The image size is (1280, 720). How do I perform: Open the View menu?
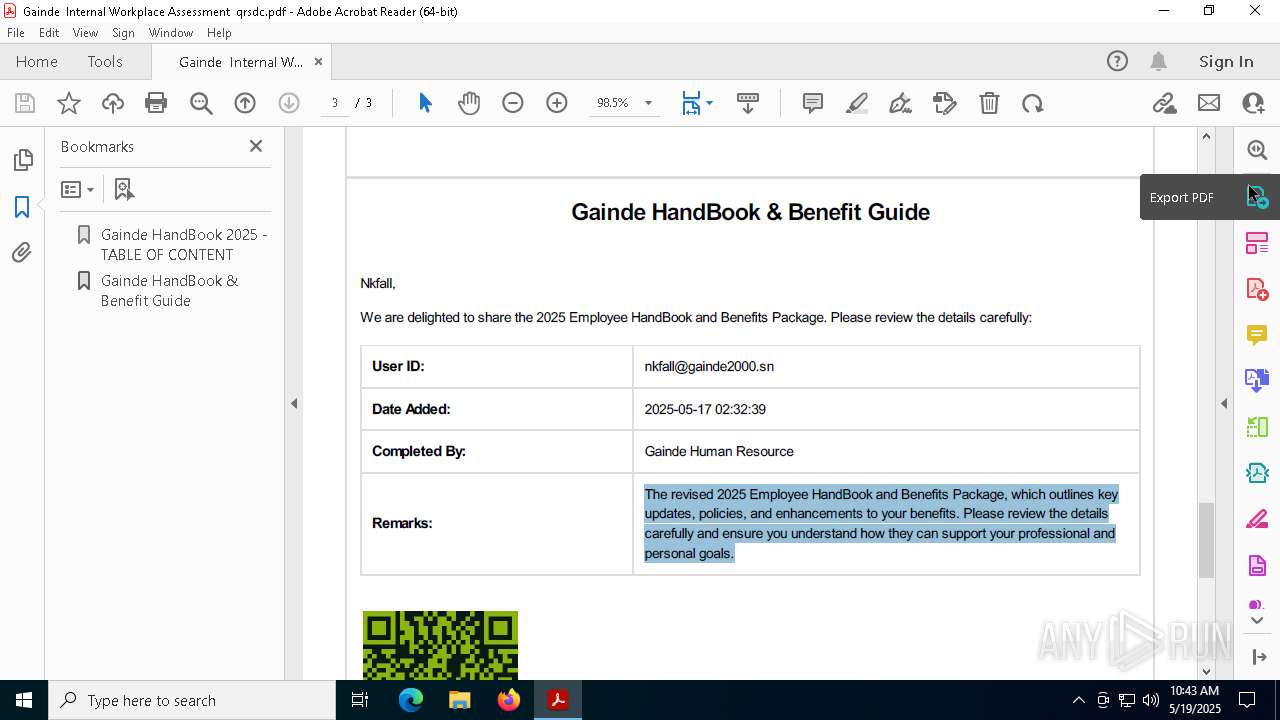pos(85,33)
